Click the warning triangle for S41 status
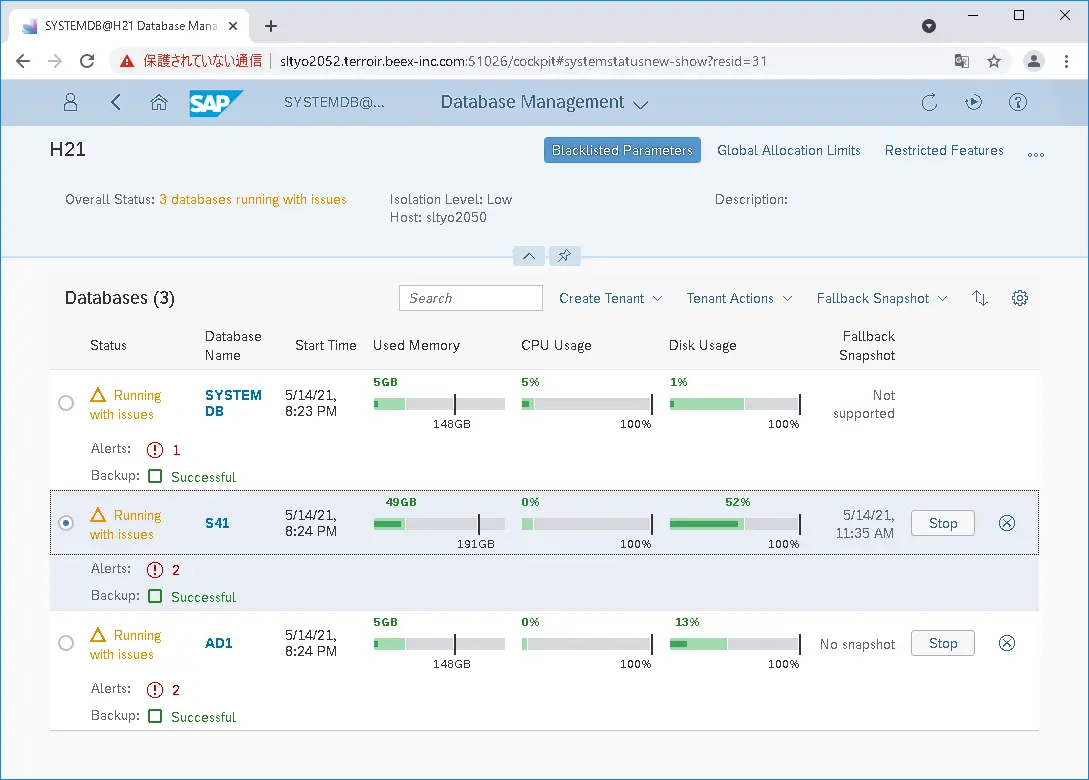This screenshot has width=1089, height=780. click(98, 515)
